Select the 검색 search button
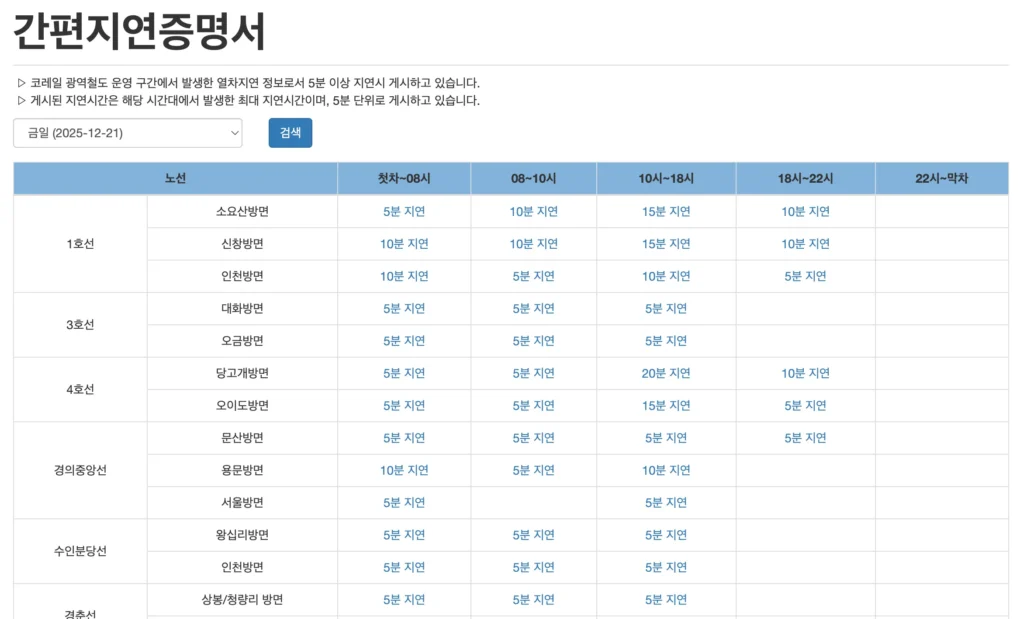1024x619 pixels. pos(289,132)
